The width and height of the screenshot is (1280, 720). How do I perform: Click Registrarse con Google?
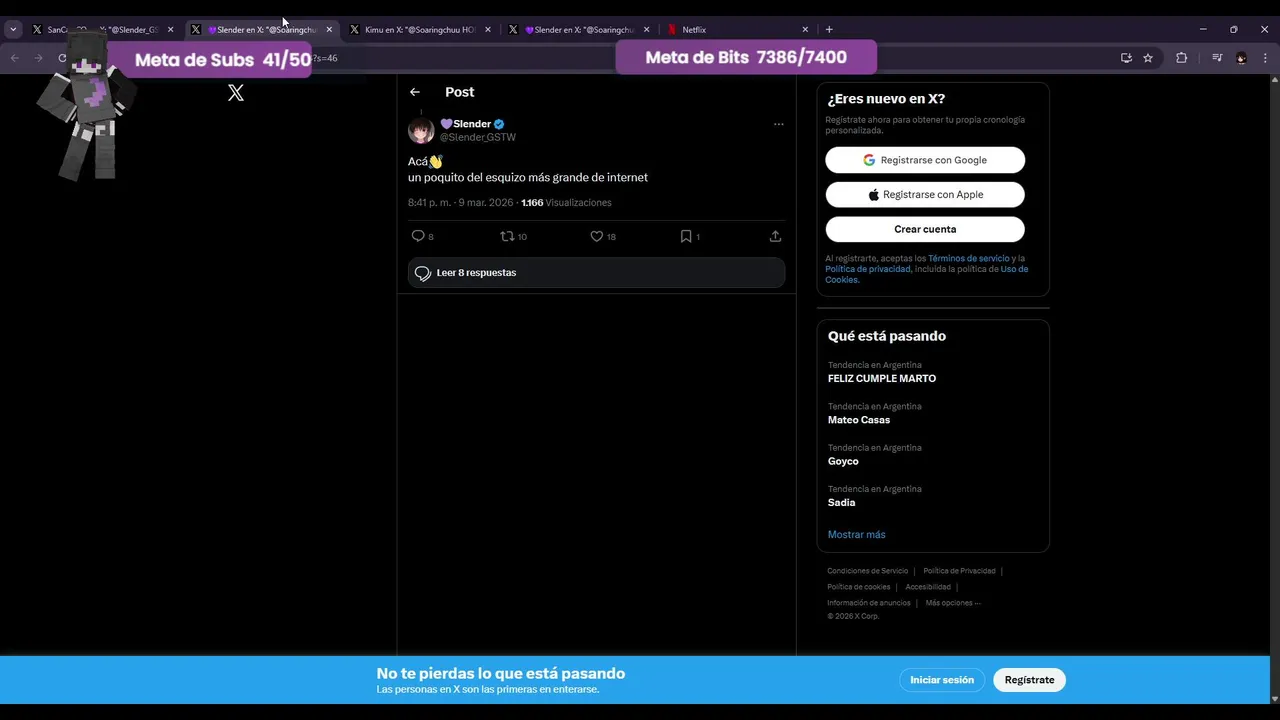925,160
